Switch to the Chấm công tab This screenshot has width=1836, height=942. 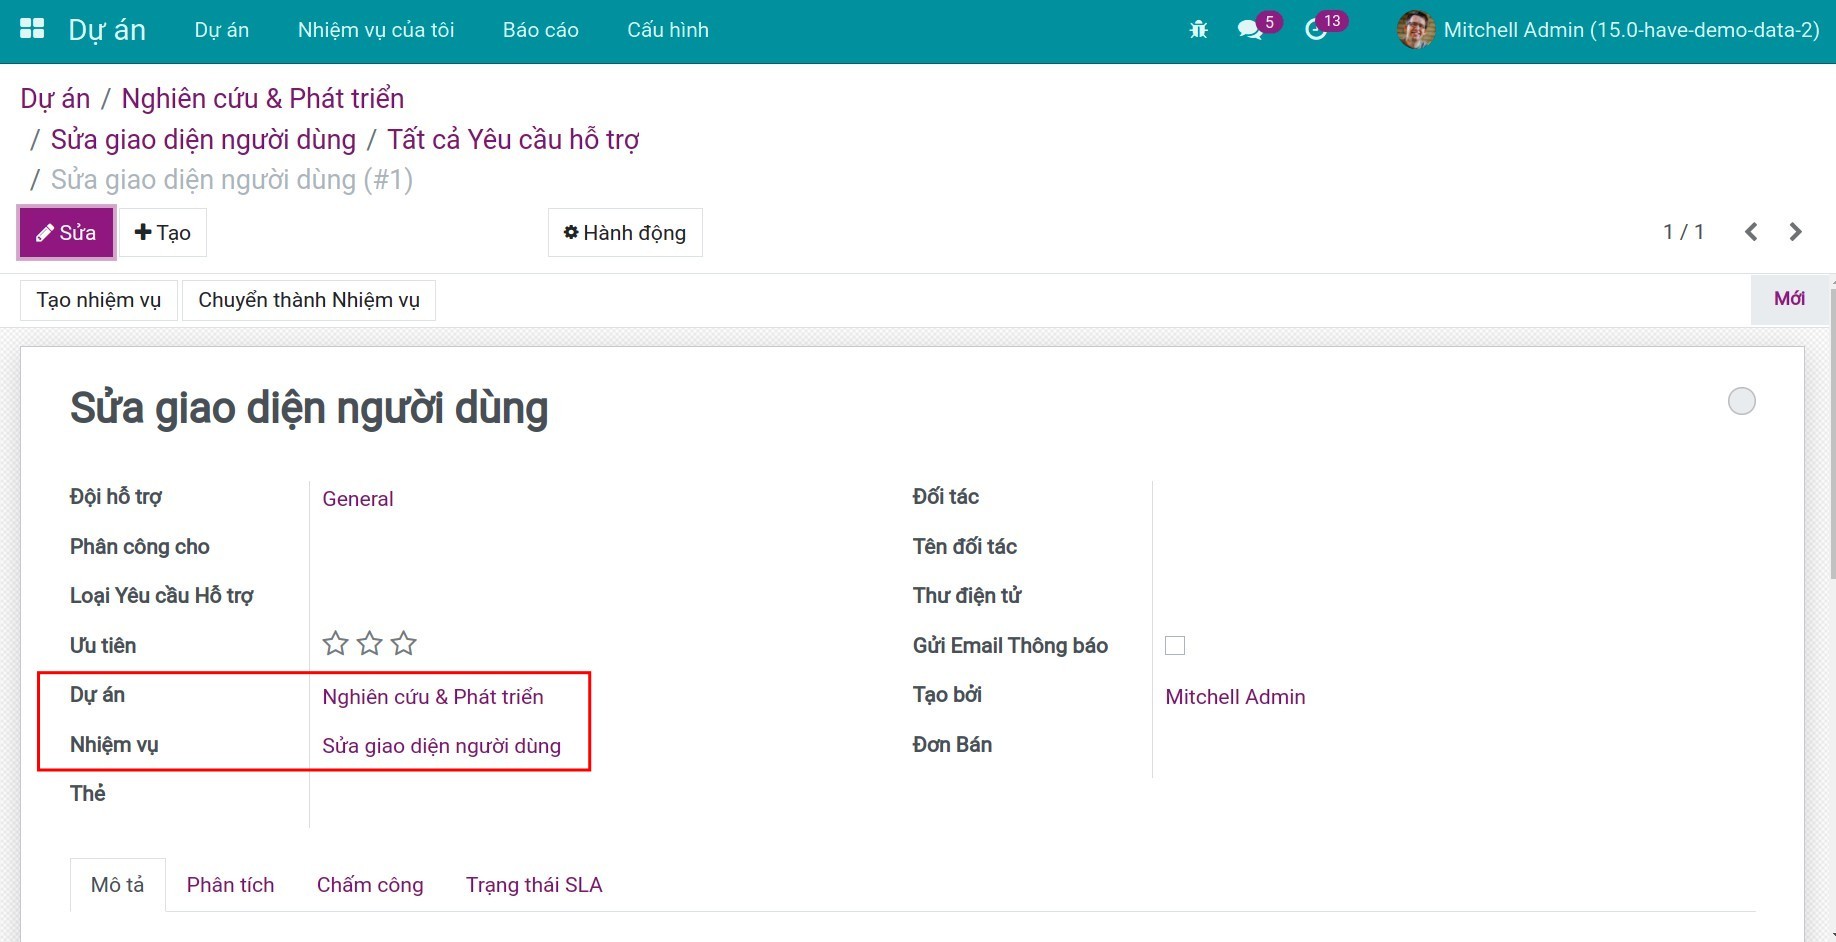tap(370, 885)
